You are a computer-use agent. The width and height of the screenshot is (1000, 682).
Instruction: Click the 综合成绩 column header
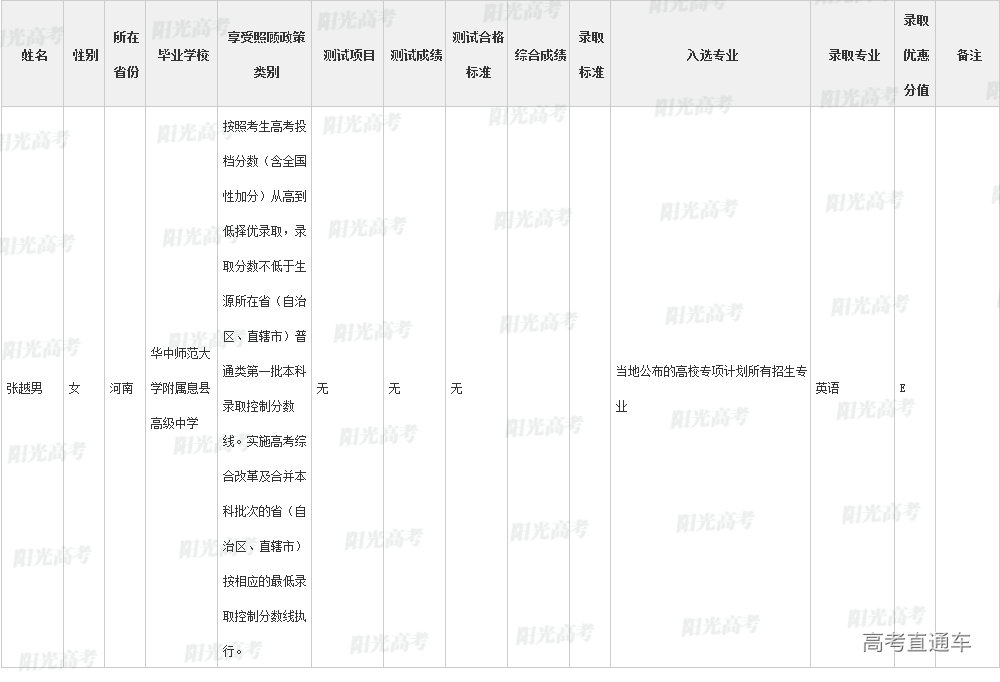point(540,55)
